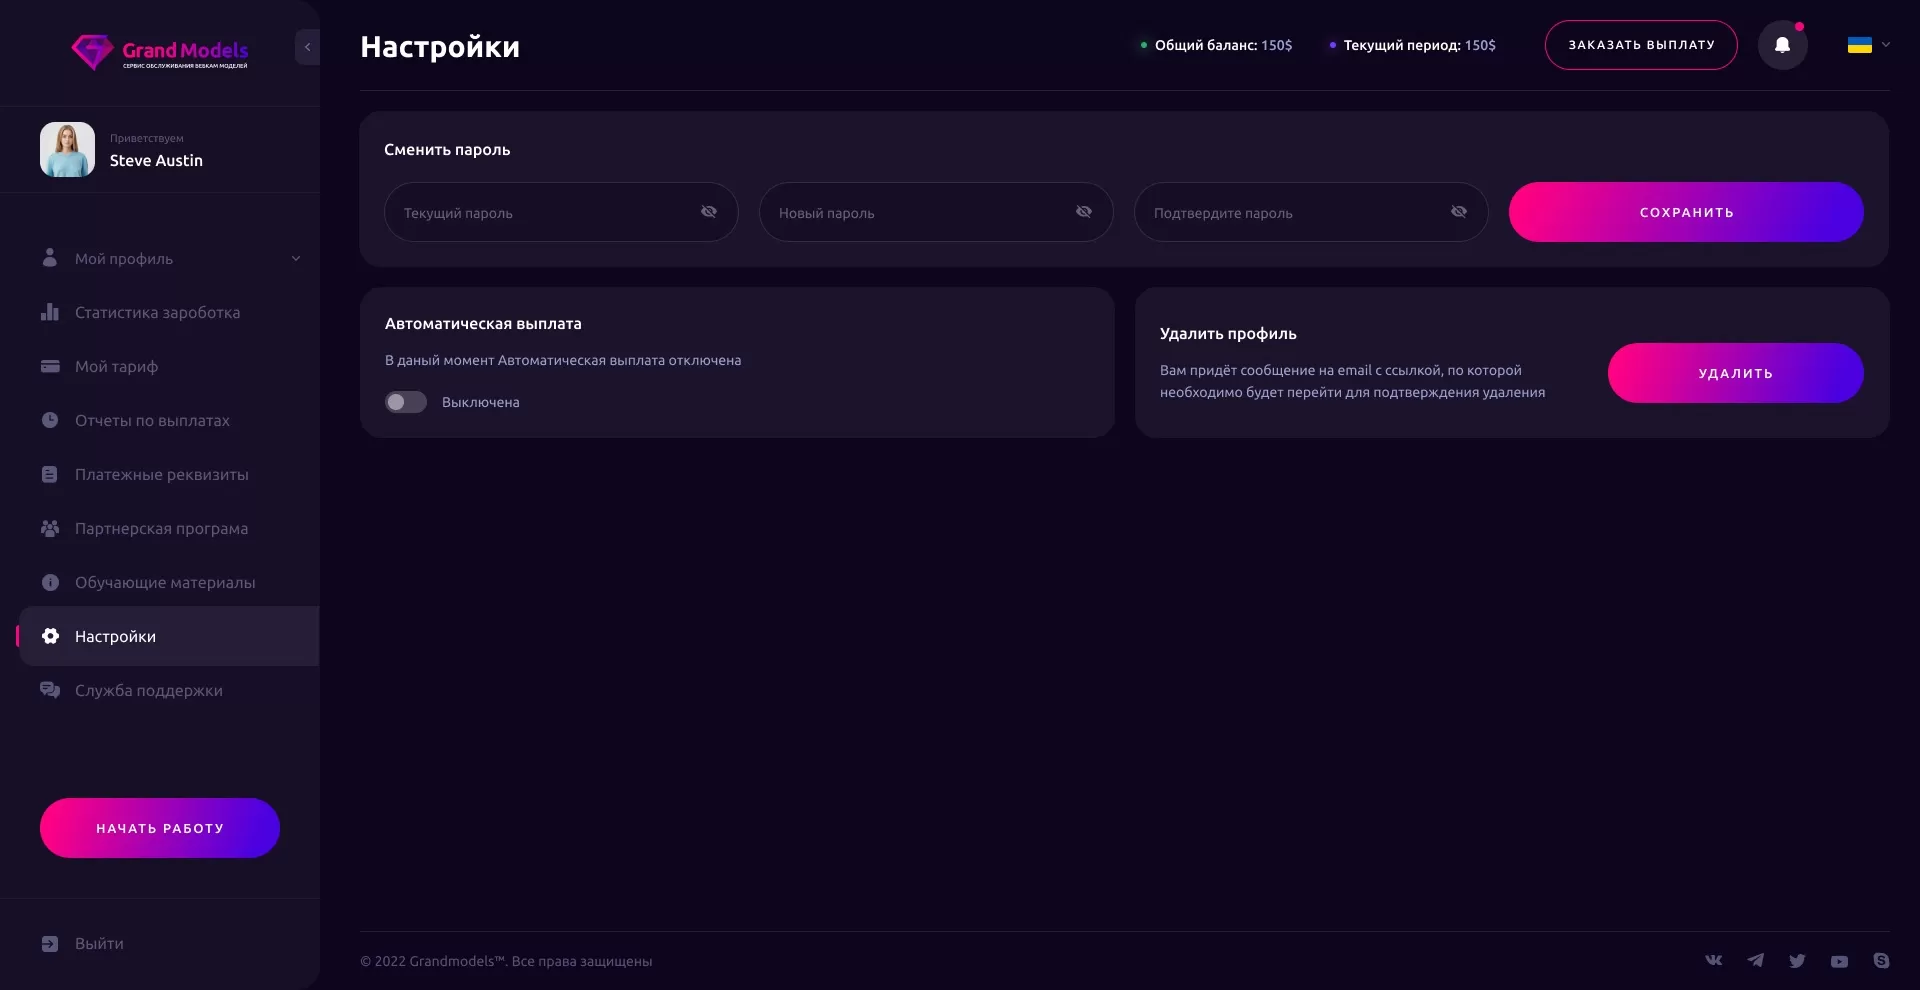Toggle visibility of Подтвердите пароль
Image resolution: width=1920 pixels, height=990 pixels.
1459,211
